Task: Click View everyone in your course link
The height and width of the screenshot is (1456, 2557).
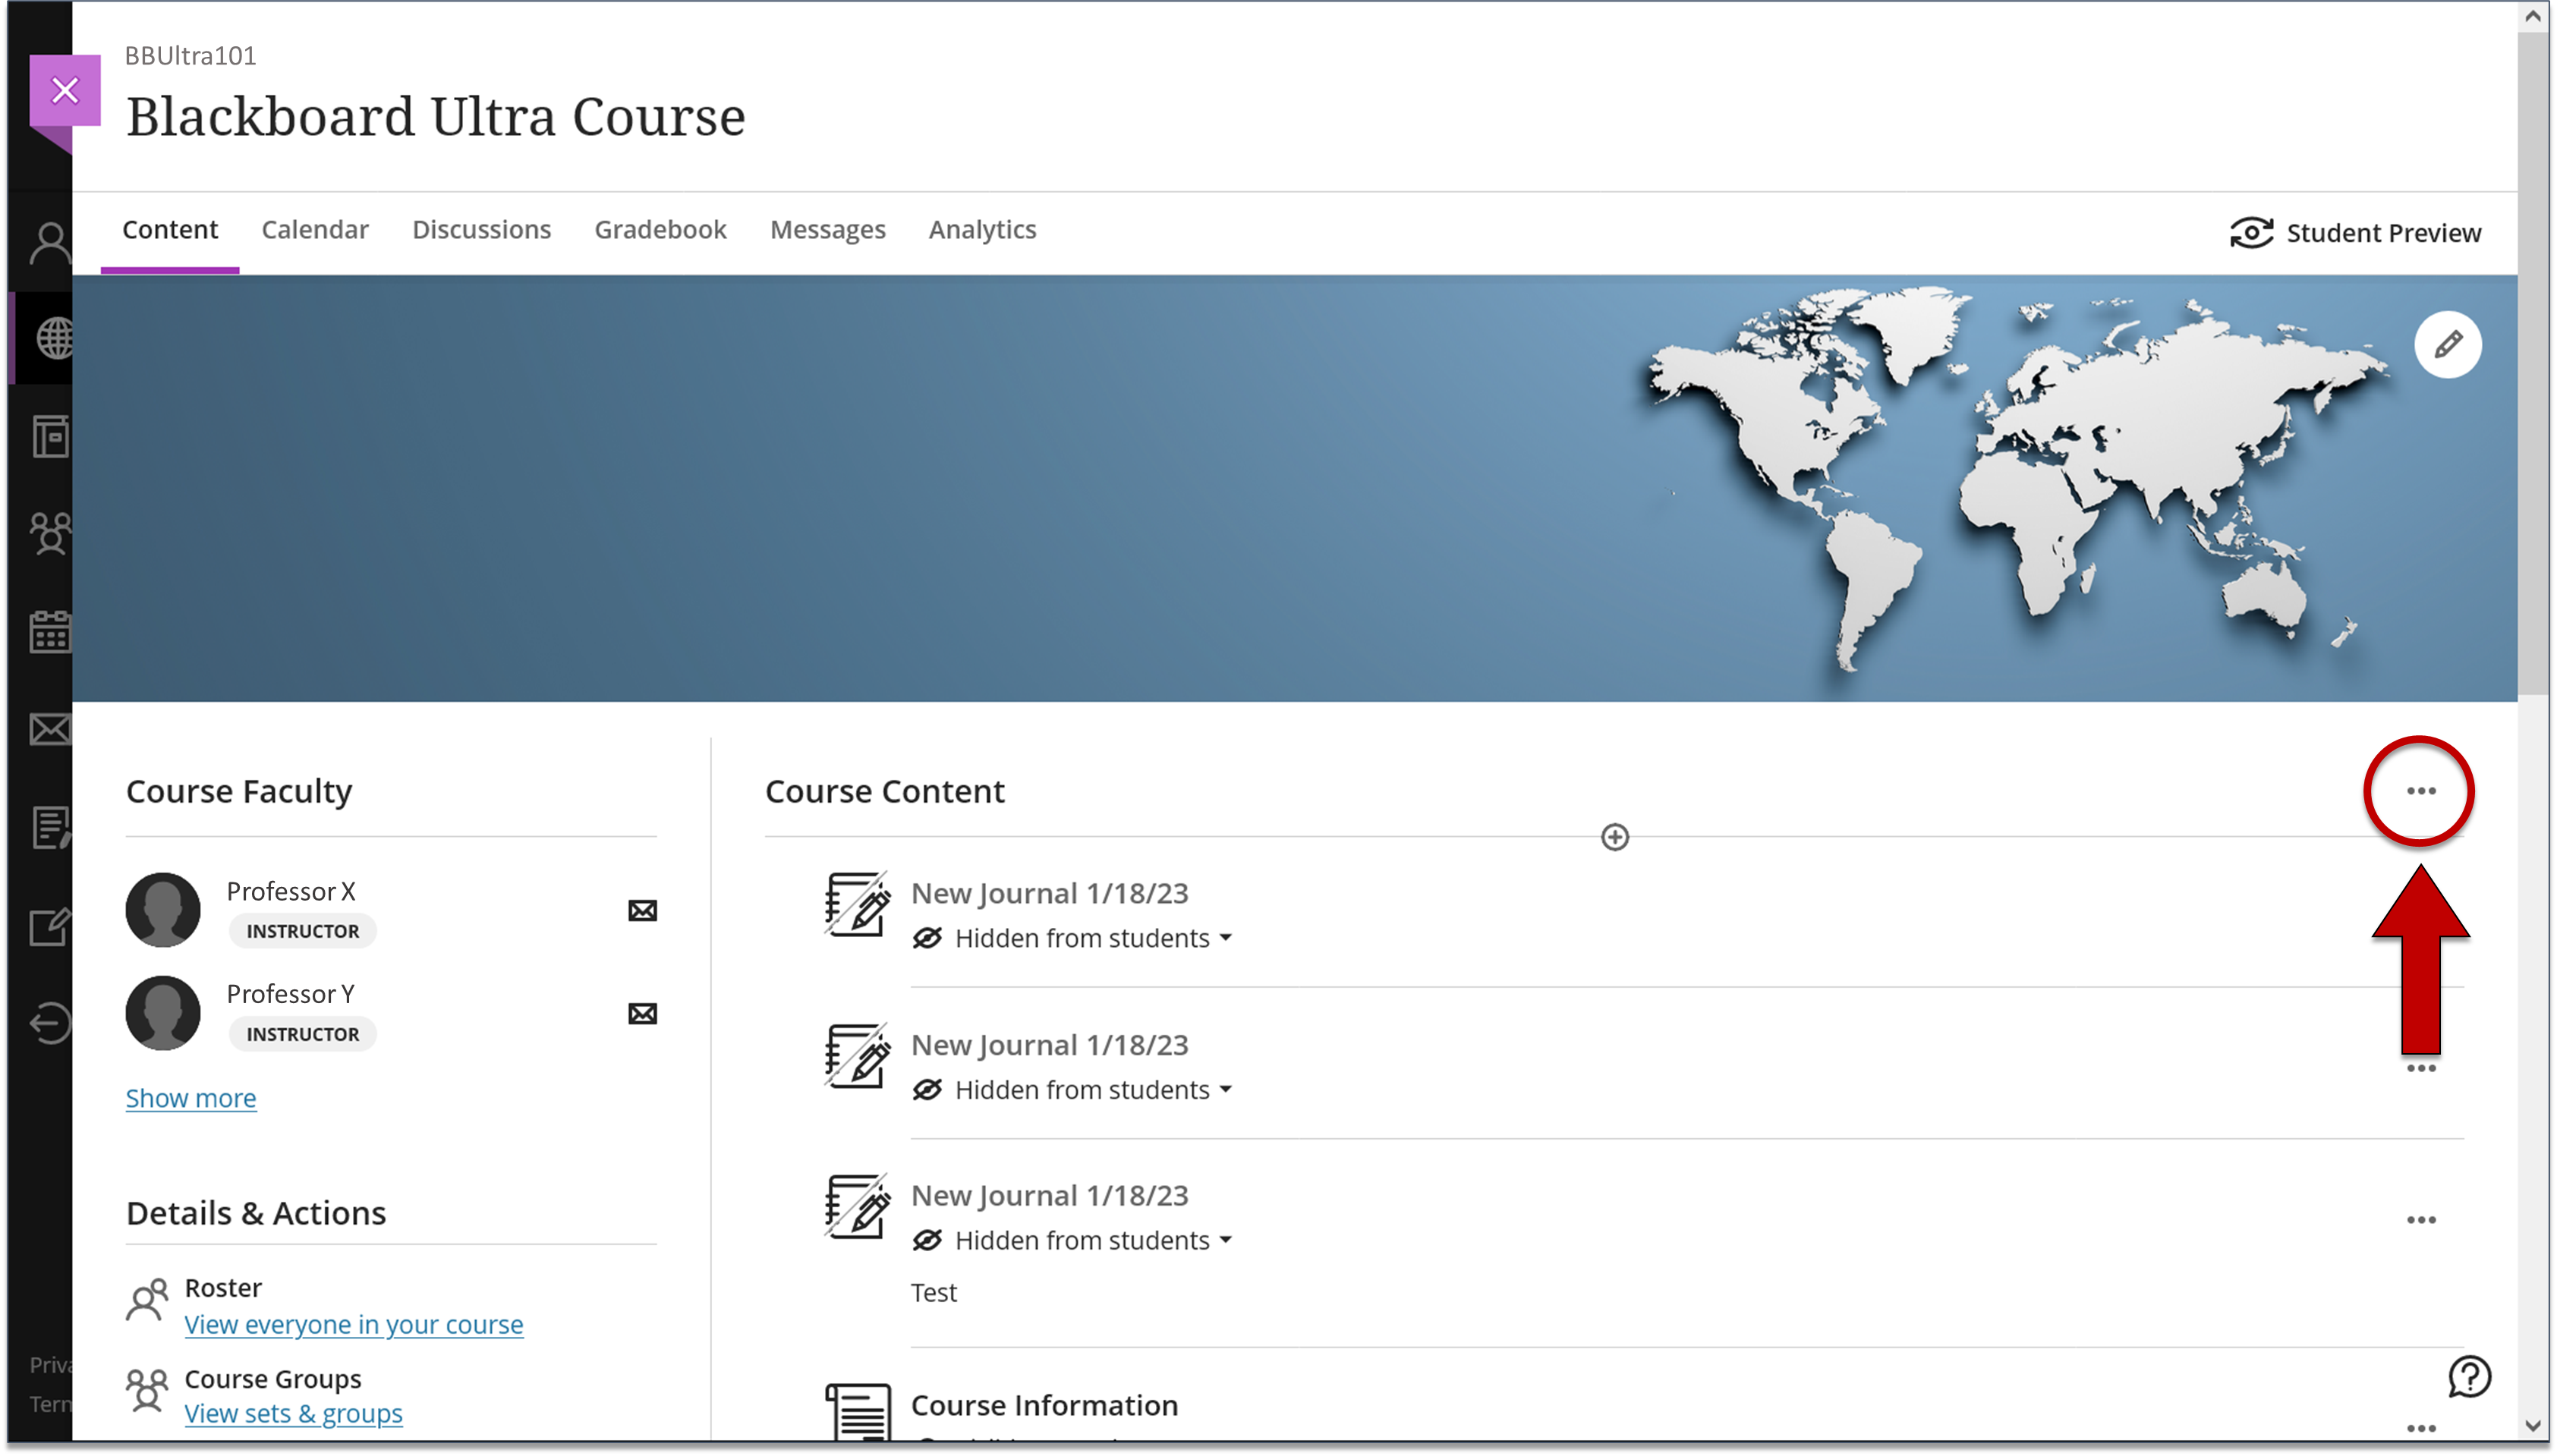Action: coord(354,1324)
